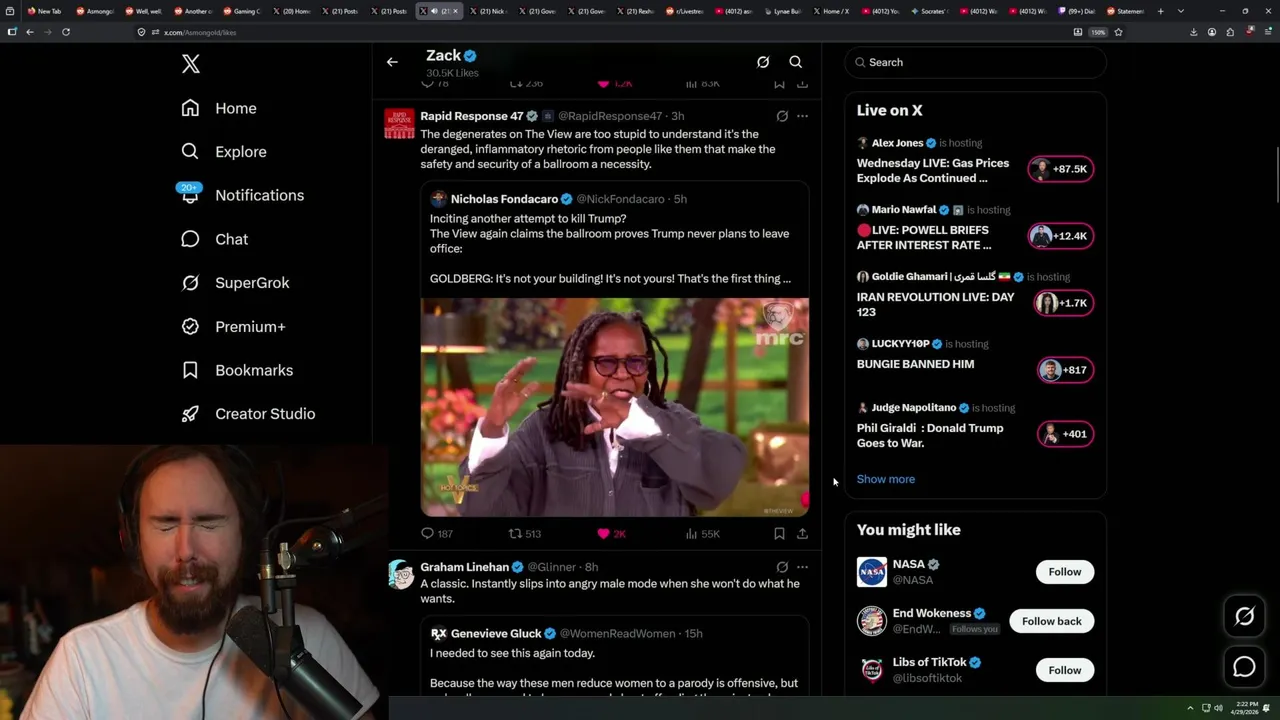Open Rapid Response 47 avatar
Image resolution: width=1280 pixels, height=720 pixels.
point(400,124)
